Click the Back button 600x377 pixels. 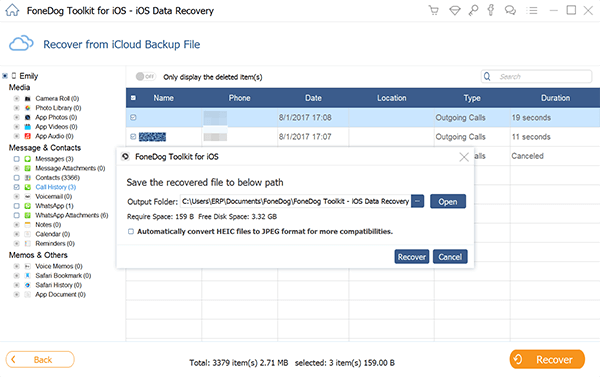click(x=40, y=360)
